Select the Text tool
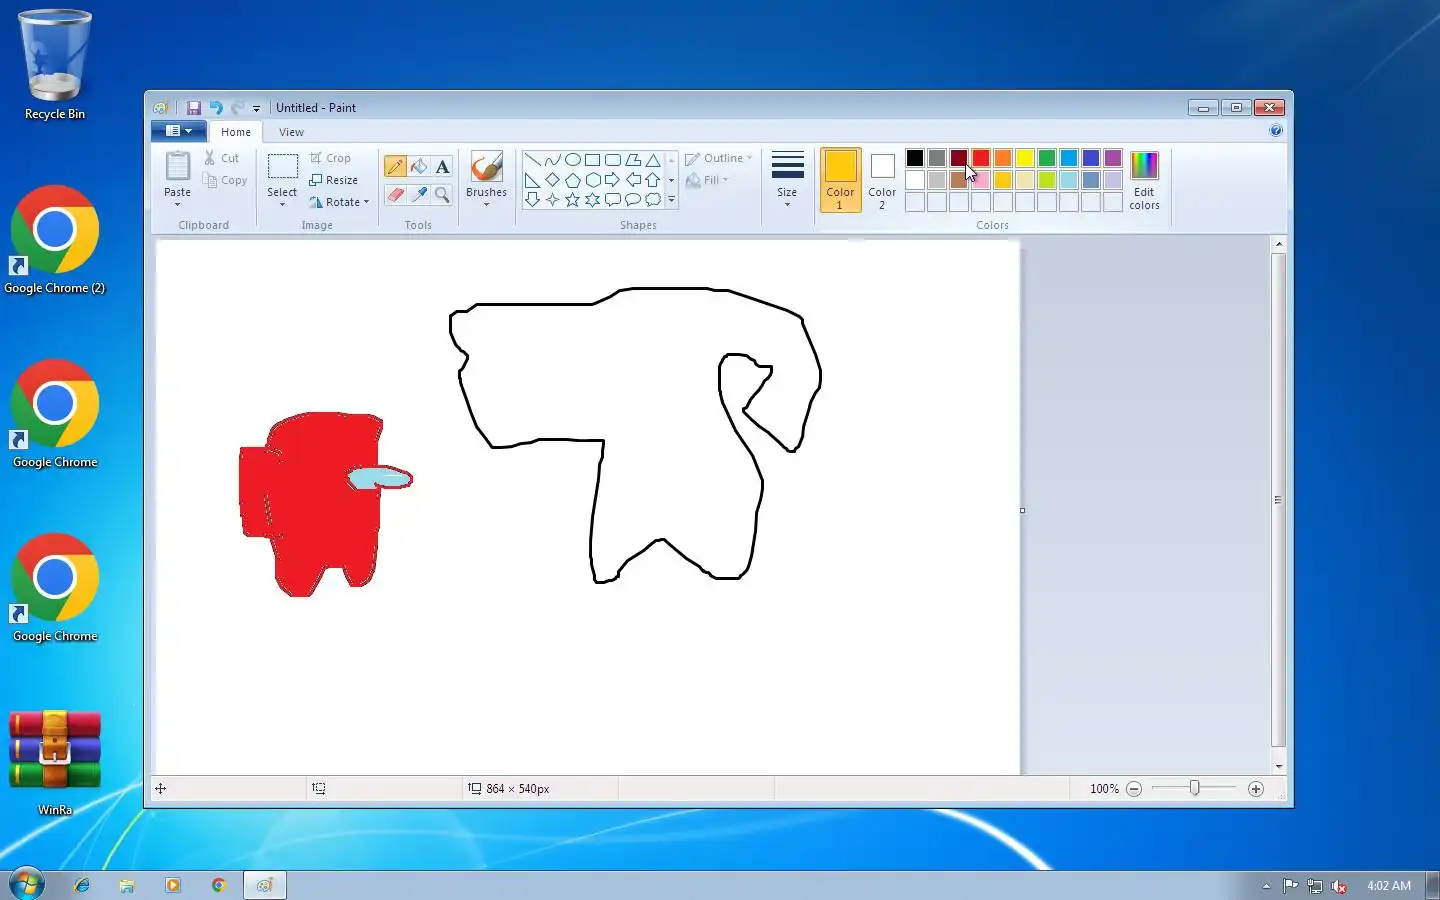Image resolution: width=1440 pixels, height=900 pixels. [442, 167]
